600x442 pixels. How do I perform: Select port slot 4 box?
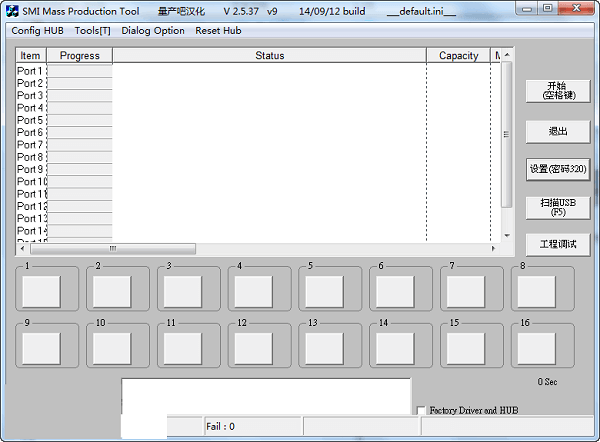(255, 291)
